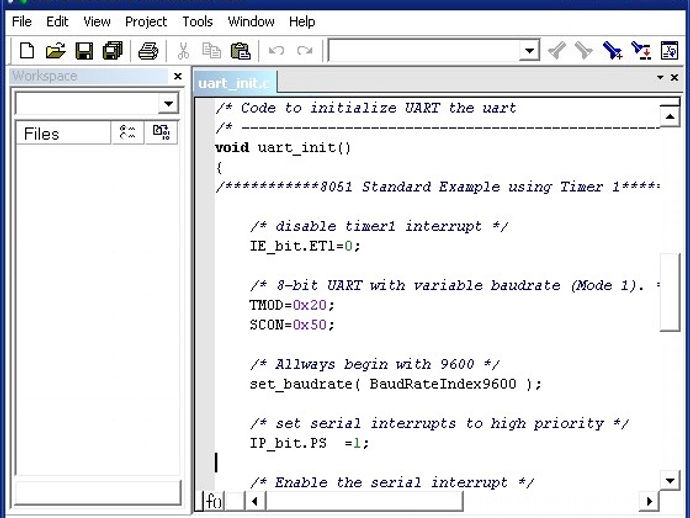Open the Tools menu
Image resolution: width=690 pixels, height=518 pixels.
[198, 22]
